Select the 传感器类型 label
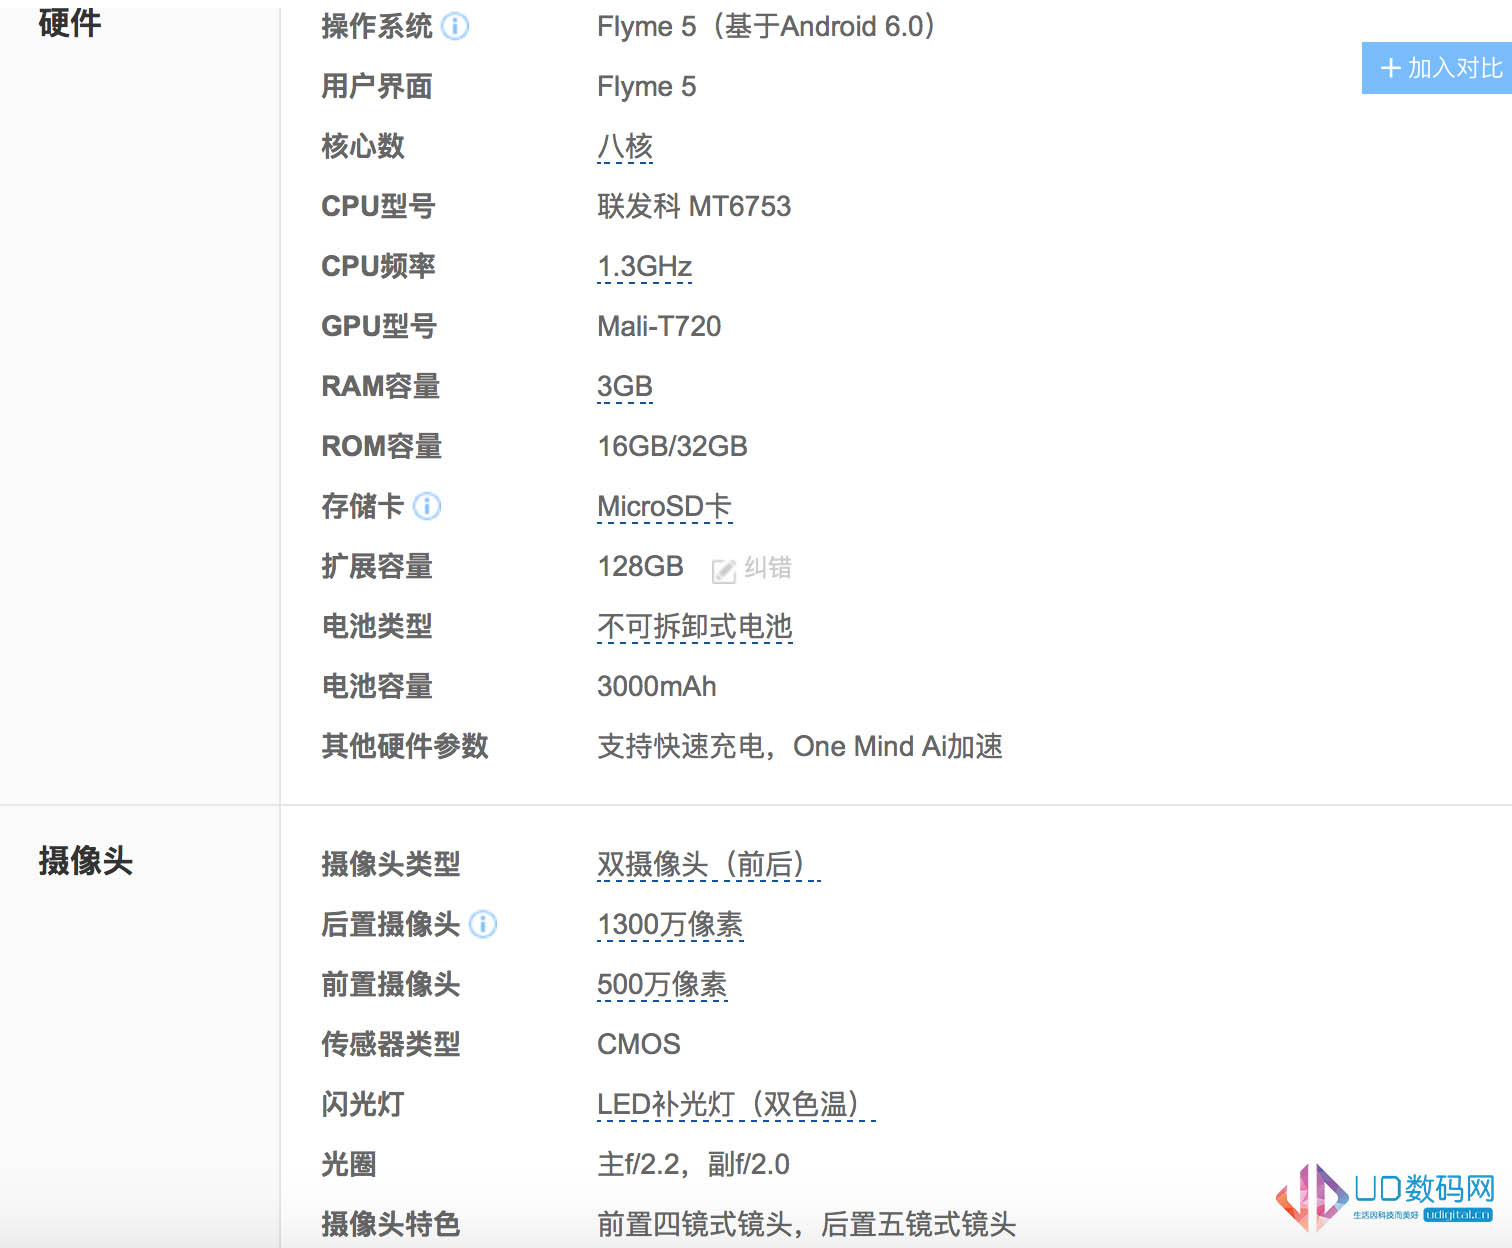 pyautogui.click(x=391, y=1044)
